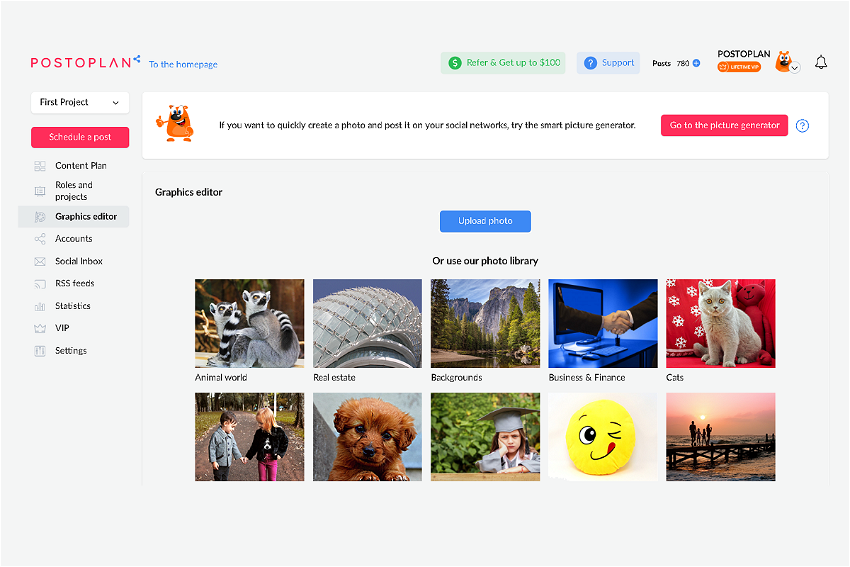
Task: Open Content Plan from sidebar
Action: pyautogui.click(x=80, y=166)
